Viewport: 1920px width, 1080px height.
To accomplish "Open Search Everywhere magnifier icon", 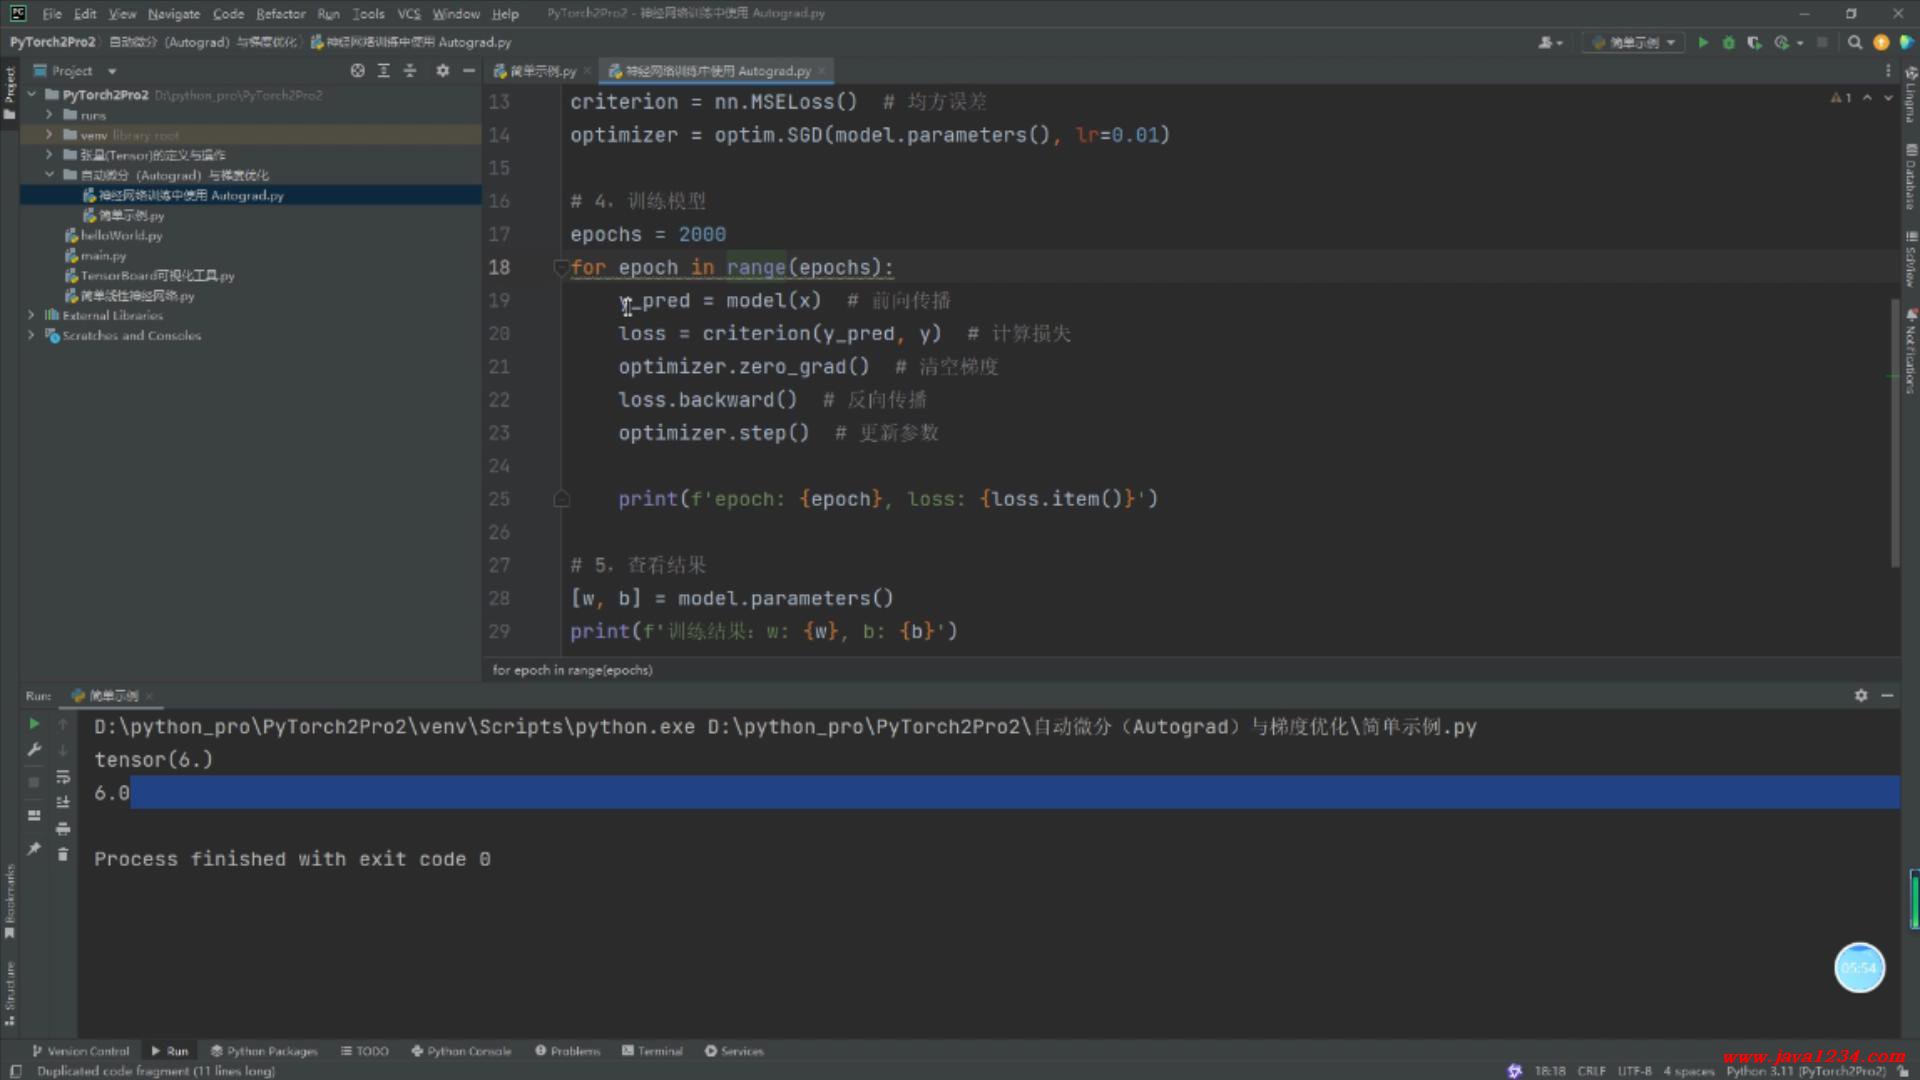I will [1855, 42].
